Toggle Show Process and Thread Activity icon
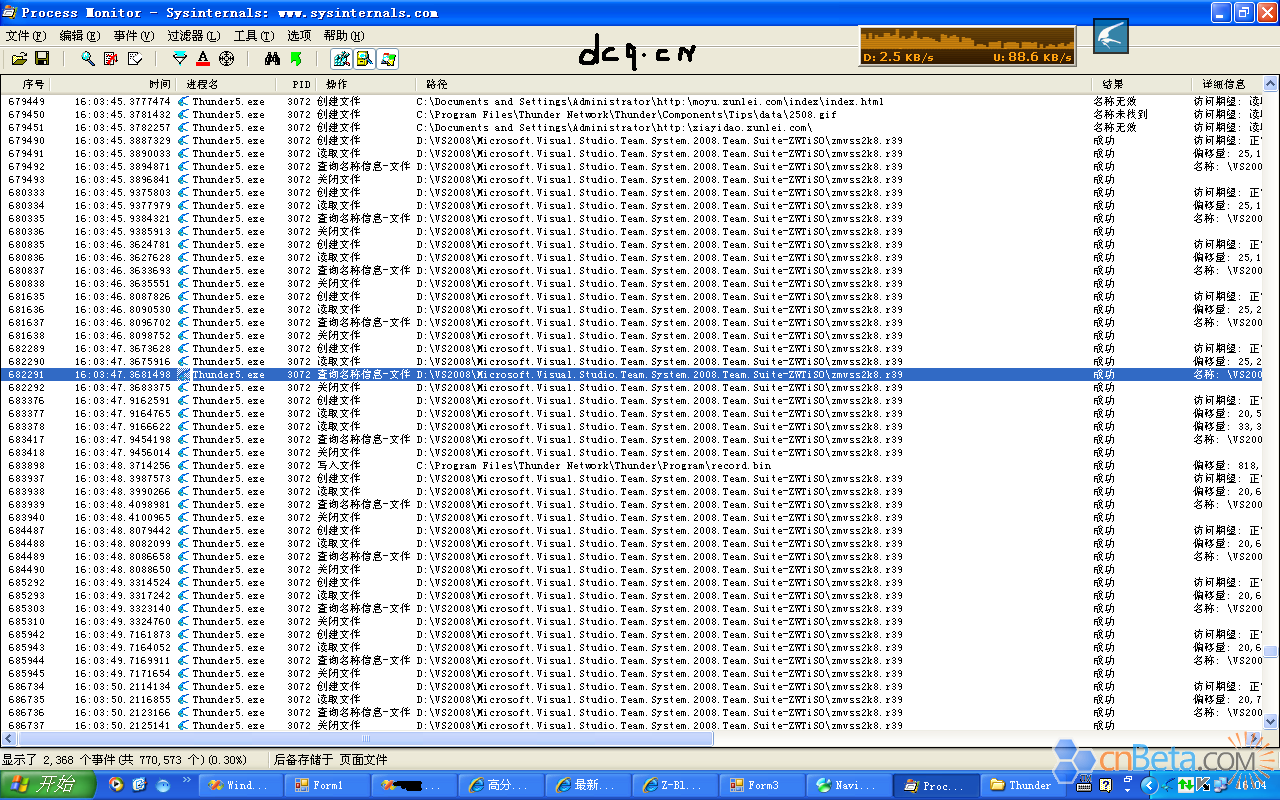 pos(388,59)
